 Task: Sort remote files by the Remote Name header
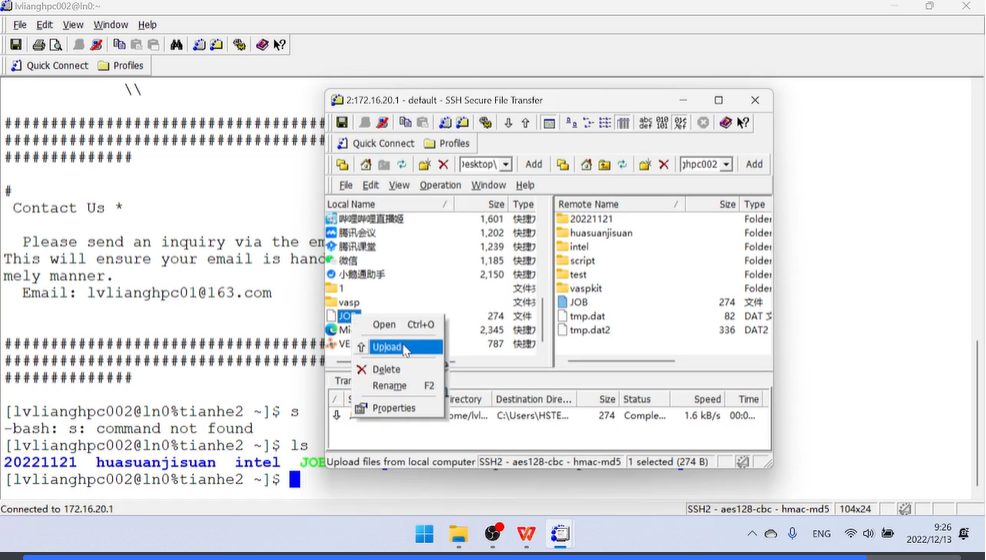[x=620, y=204]
